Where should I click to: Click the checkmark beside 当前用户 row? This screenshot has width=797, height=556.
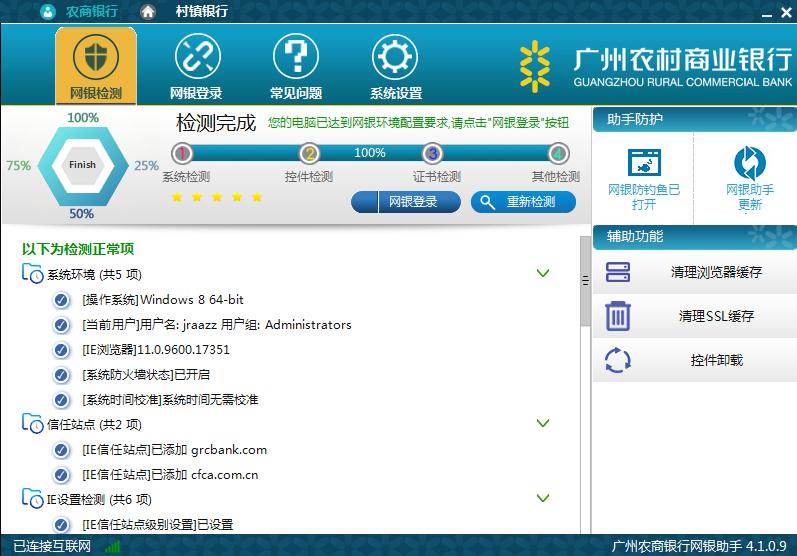(x=61, y=325)
